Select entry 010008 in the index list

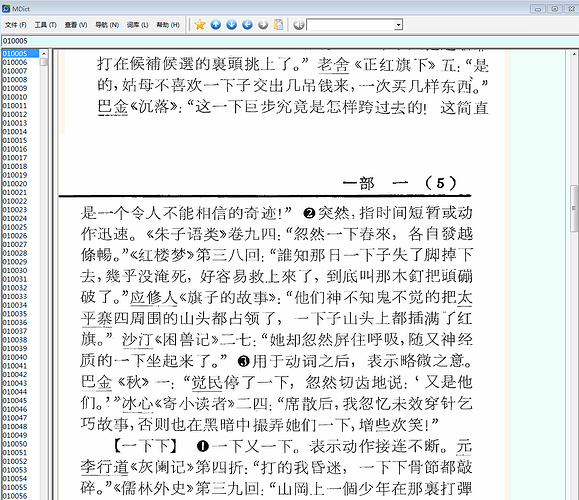pyautogui.click(x=15, y=79)
